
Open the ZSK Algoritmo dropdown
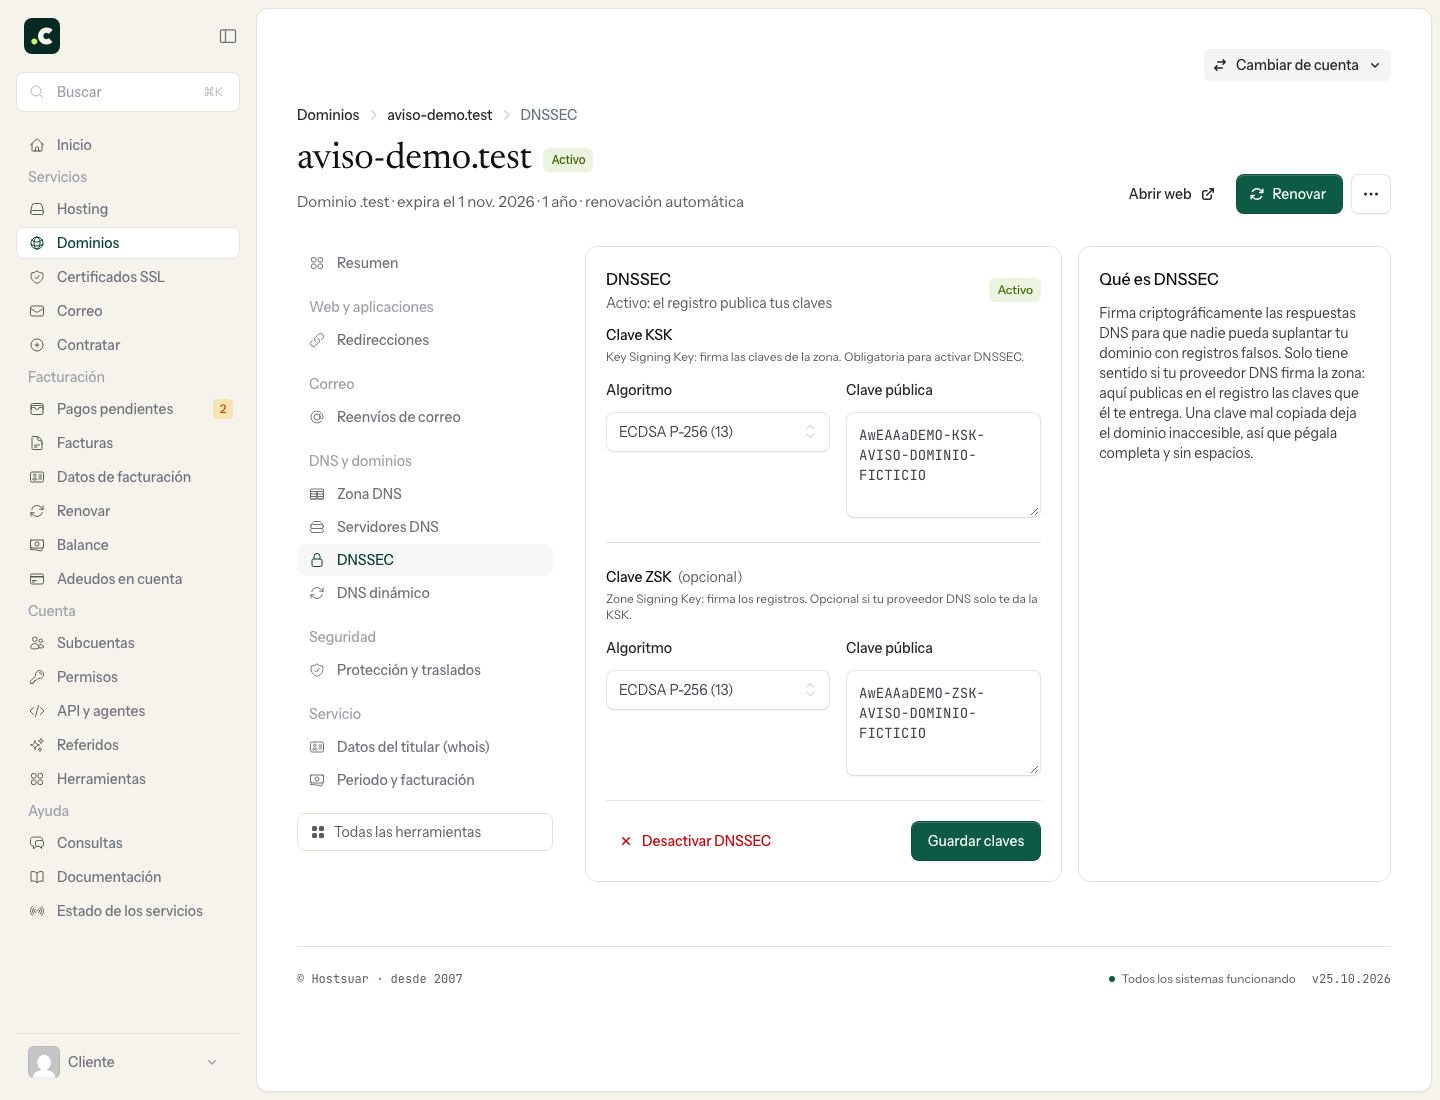point(718,690)
